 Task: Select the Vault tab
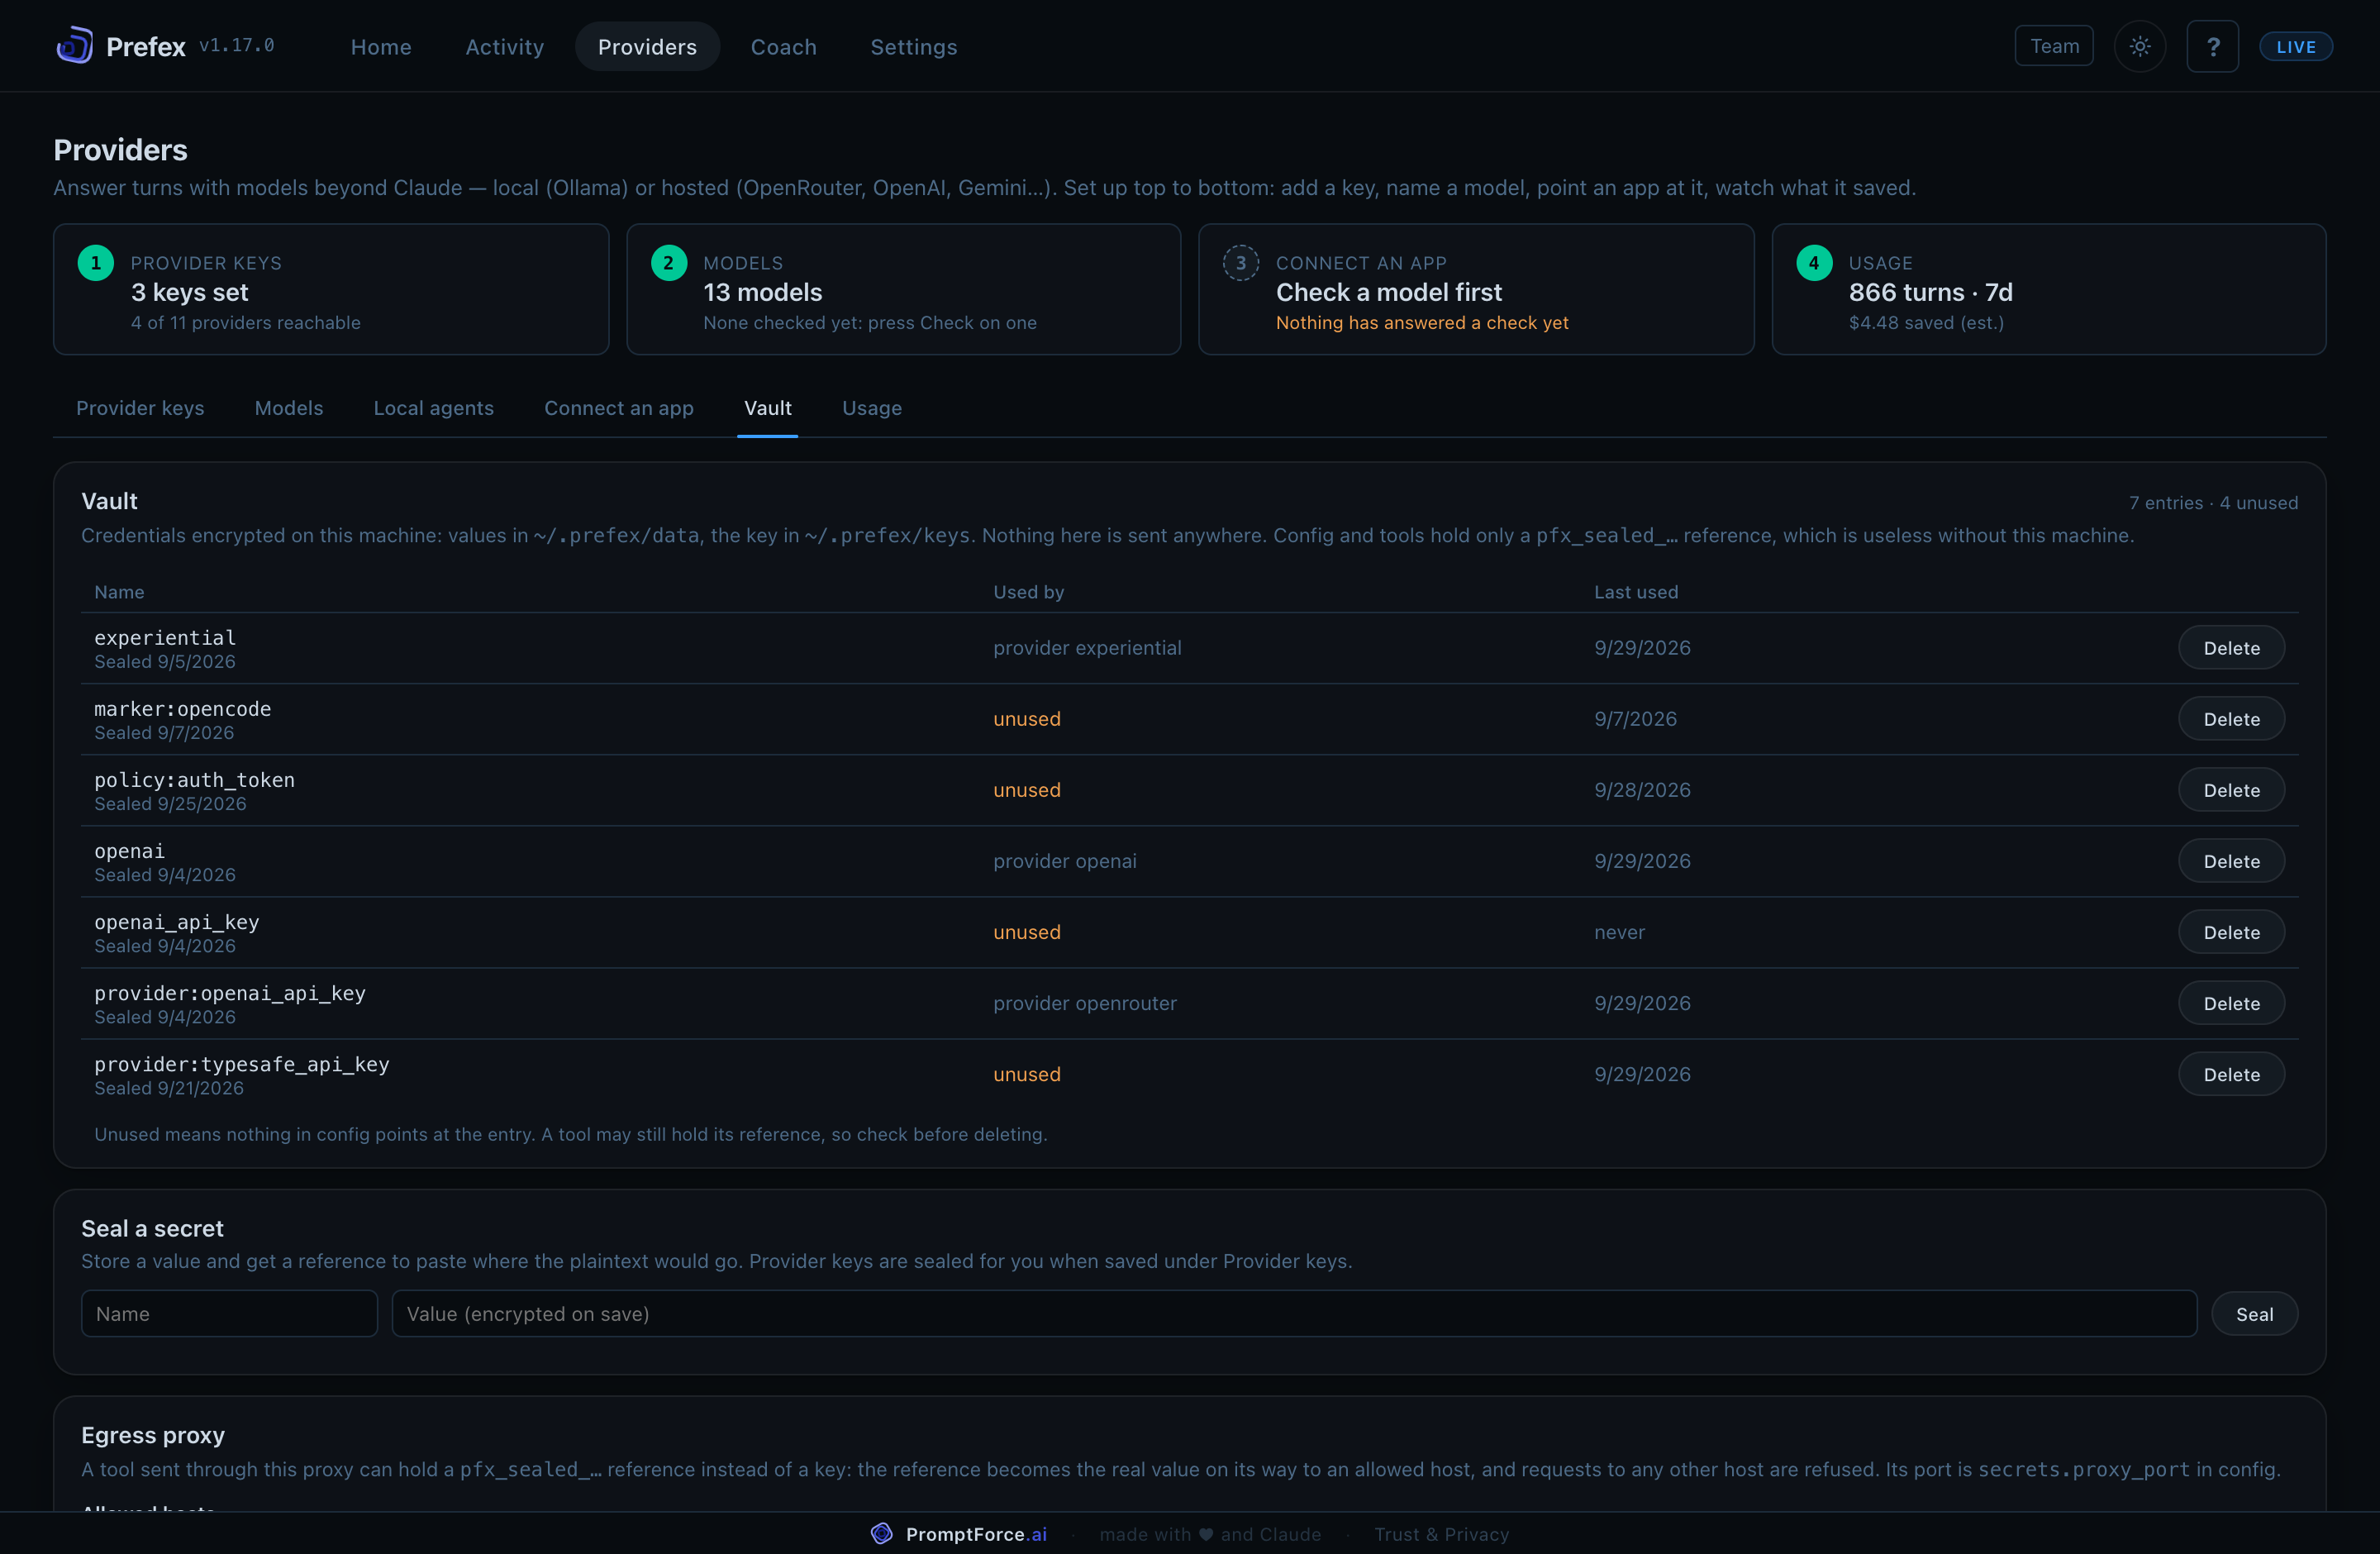[768, 408]
